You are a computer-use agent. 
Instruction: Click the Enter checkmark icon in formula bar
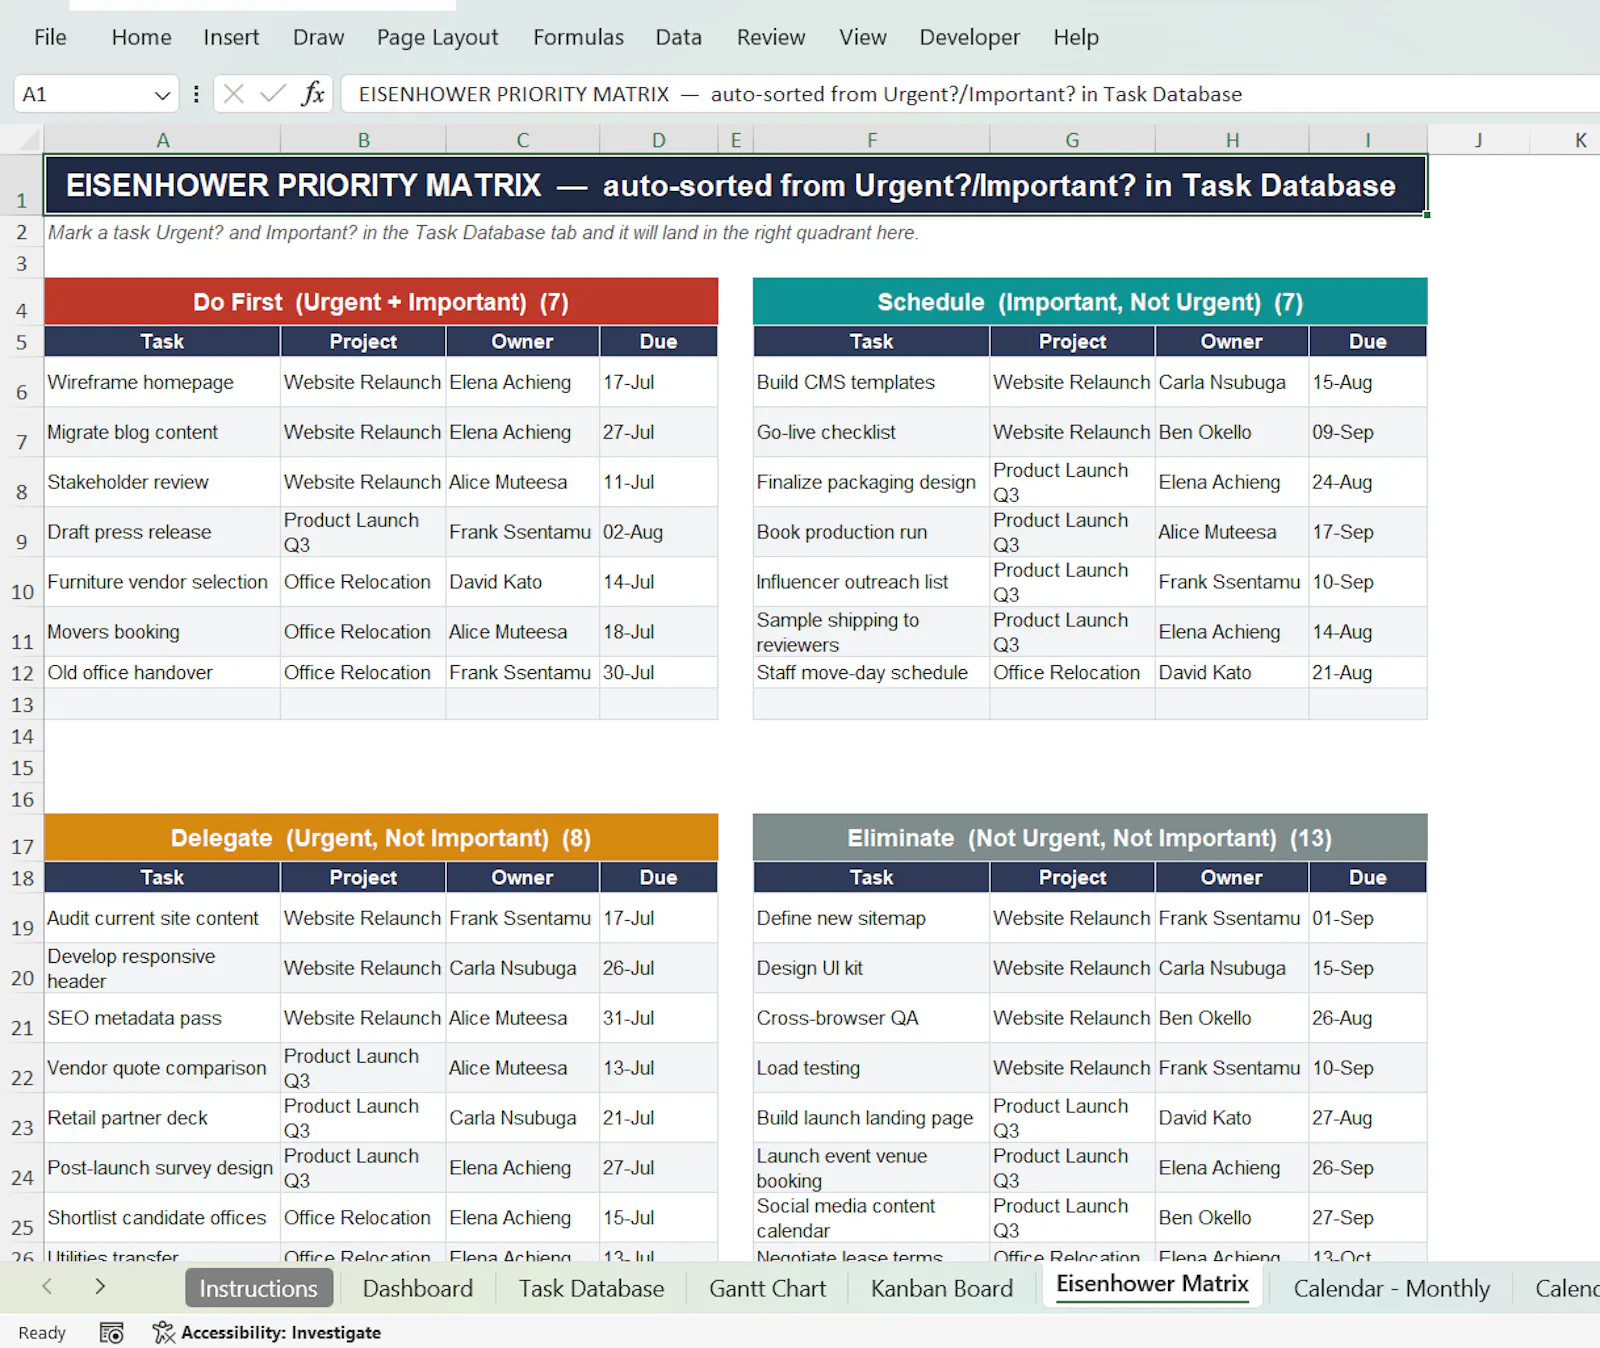point(273,94)
